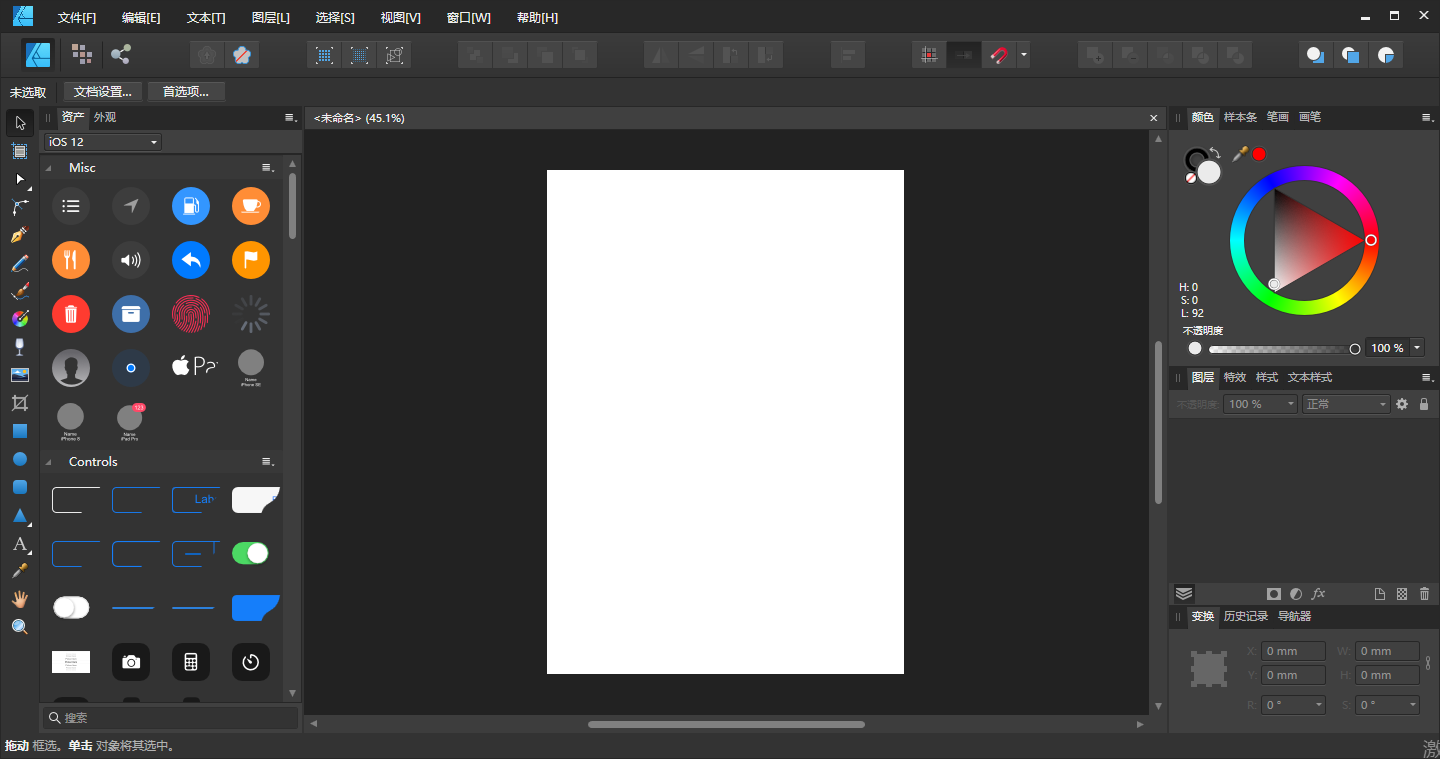The width and height of the screenshot is (1440, 759).
Task: Select the Triangle shape tool
Action: [x=20, y=516]
